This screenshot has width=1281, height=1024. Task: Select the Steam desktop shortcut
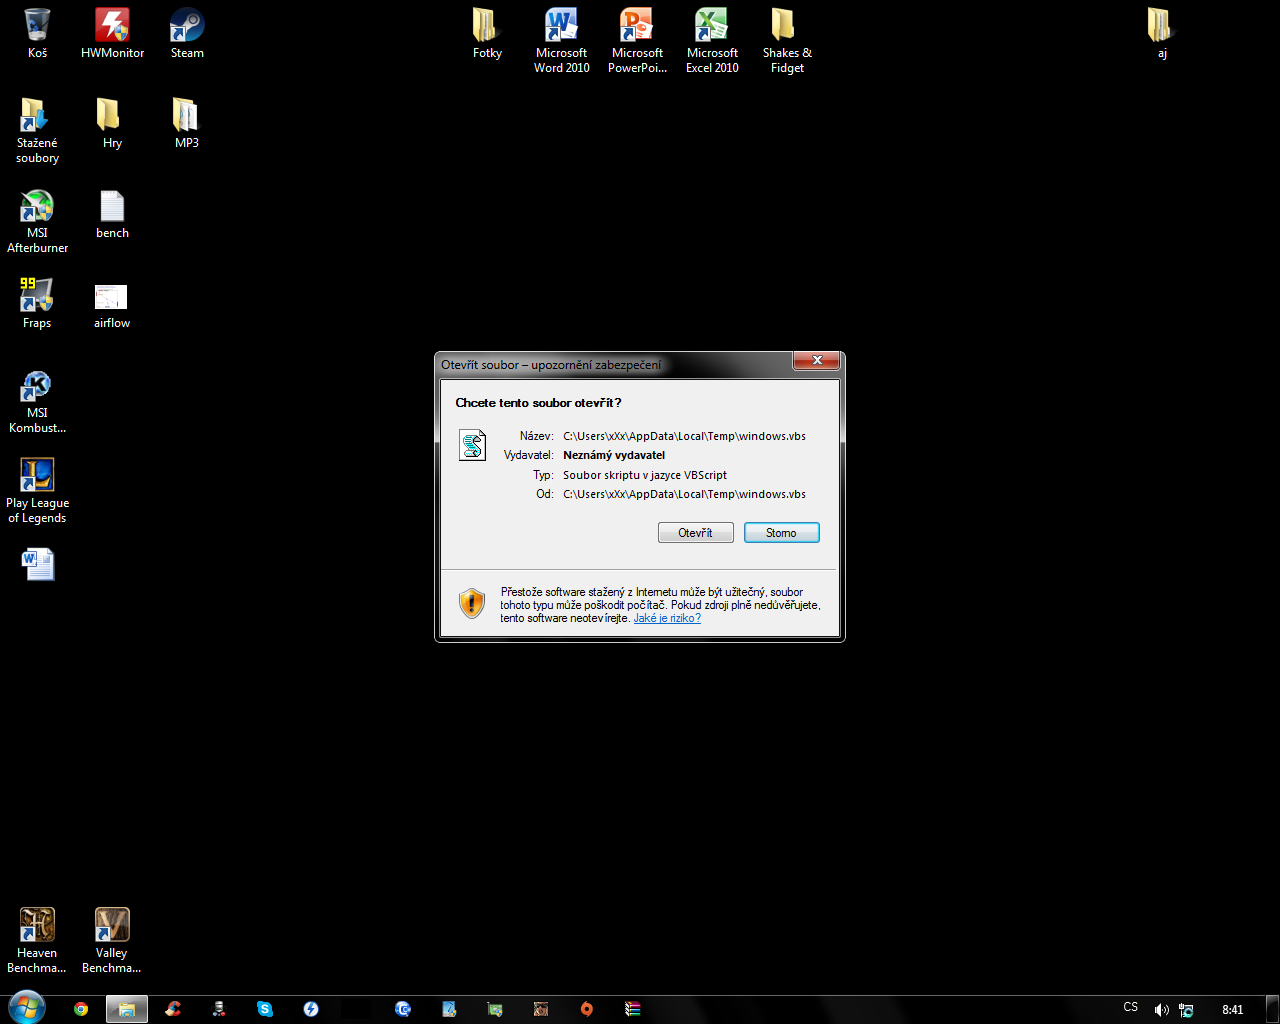point(187,34)
